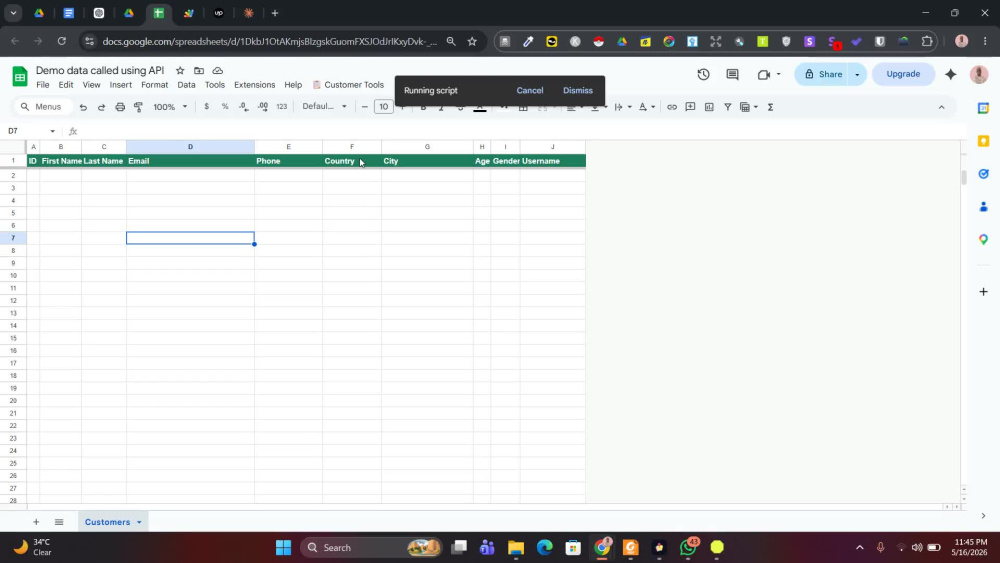Format as currency with dollar icon
Screen dimensions: 1000x563
point(206,106)
